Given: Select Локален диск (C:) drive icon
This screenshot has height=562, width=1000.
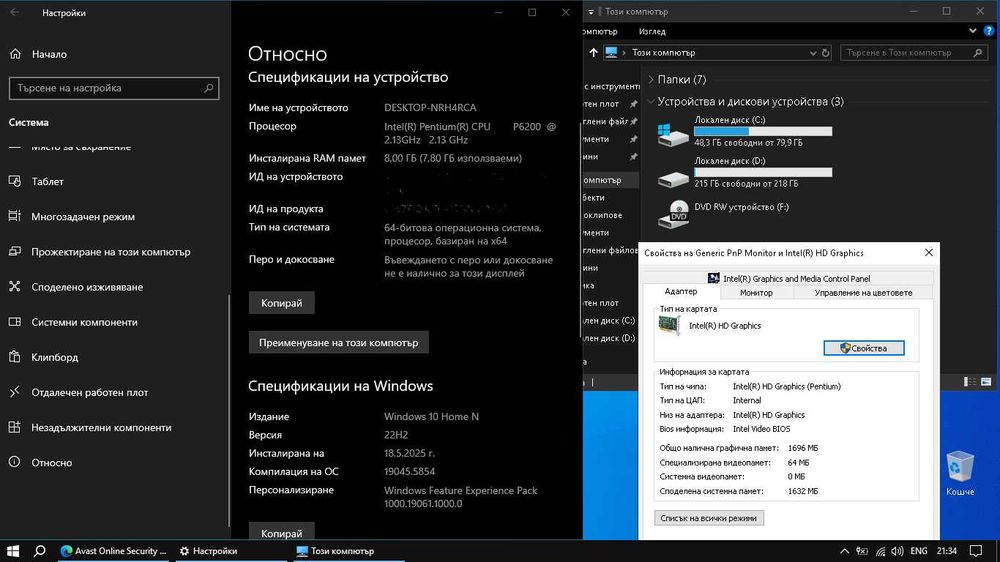Looking at the screenshot, I should click(673, 133).
